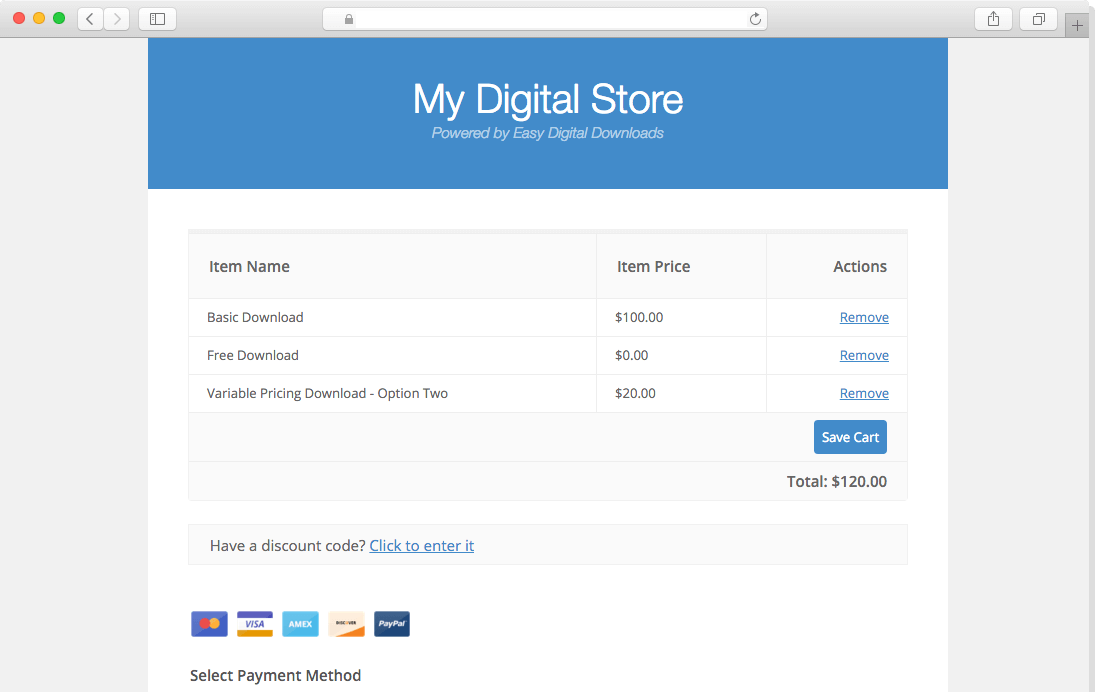
Task: Remove Basic Download from the cart
Action: point(864,317)
